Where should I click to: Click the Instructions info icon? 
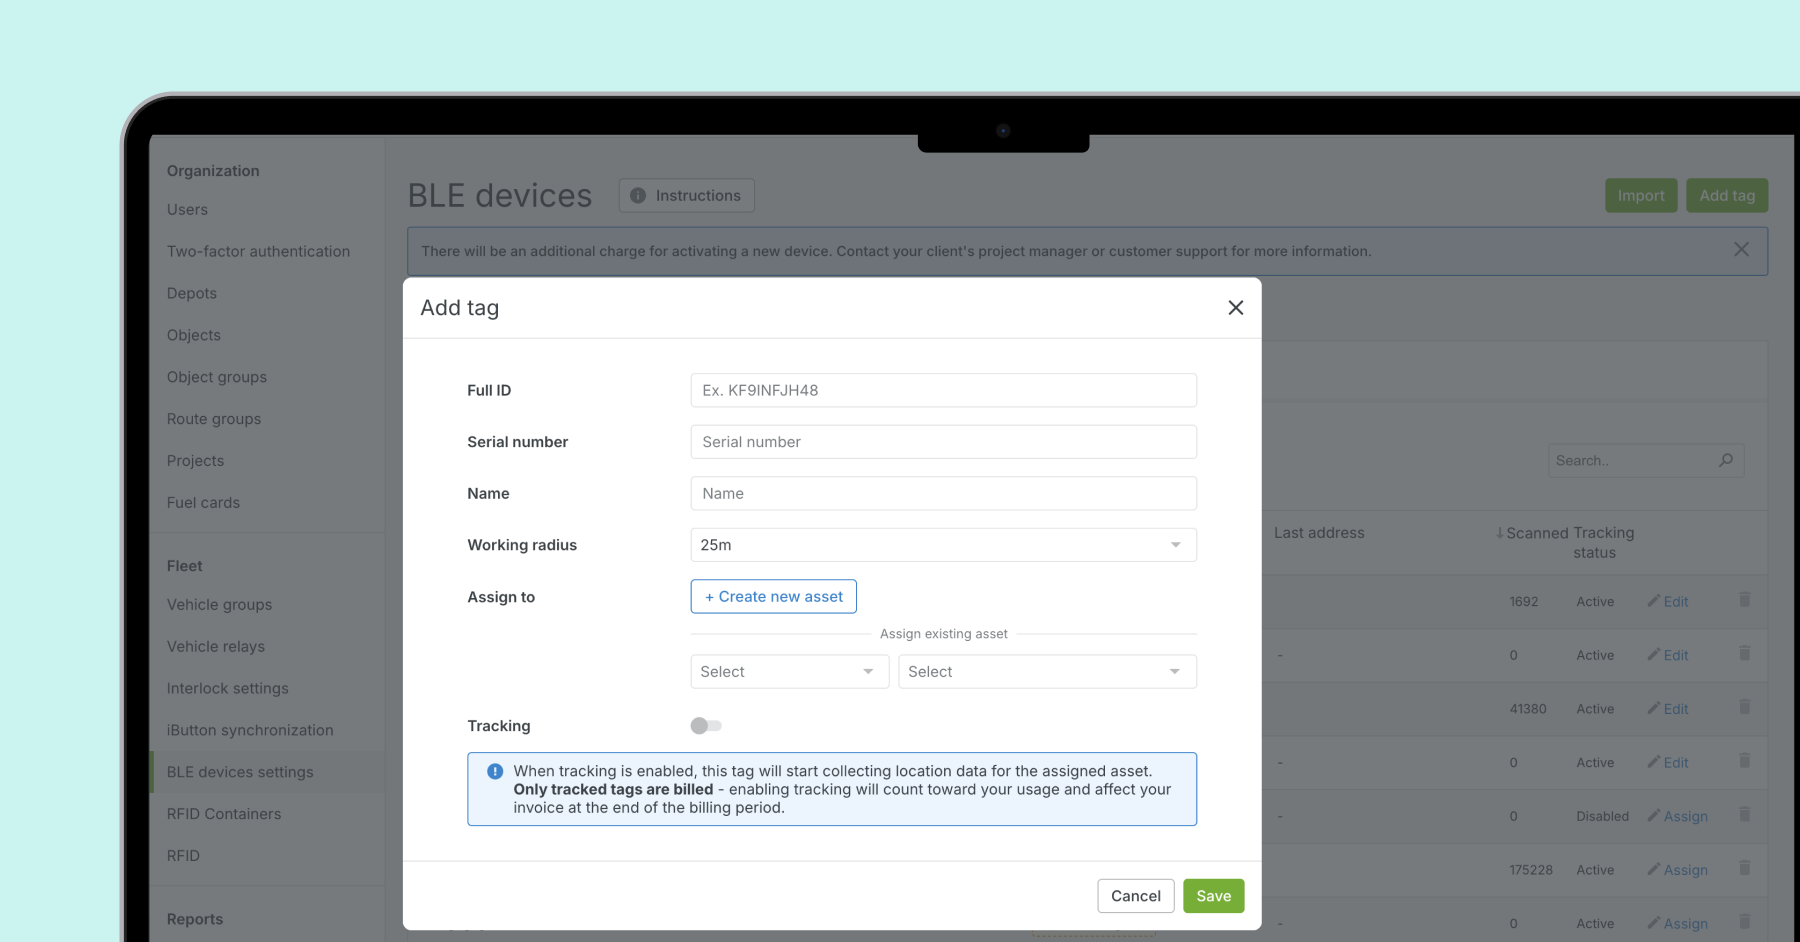pos(638,196)
